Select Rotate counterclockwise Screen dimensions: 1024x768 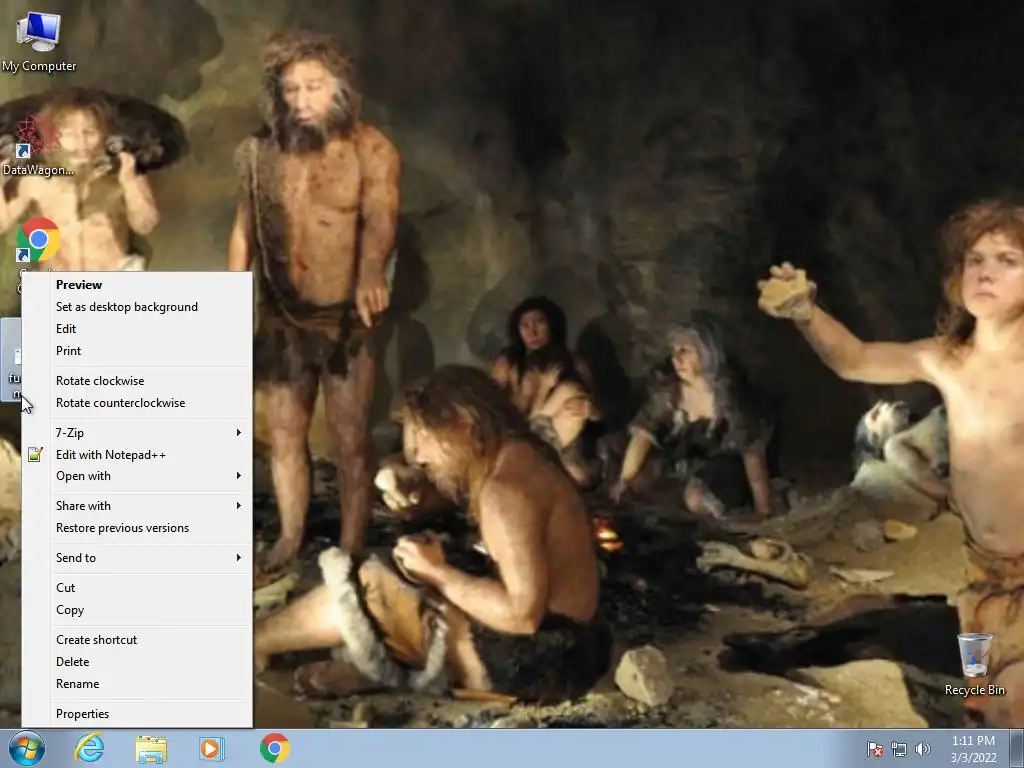click(137, 403)
